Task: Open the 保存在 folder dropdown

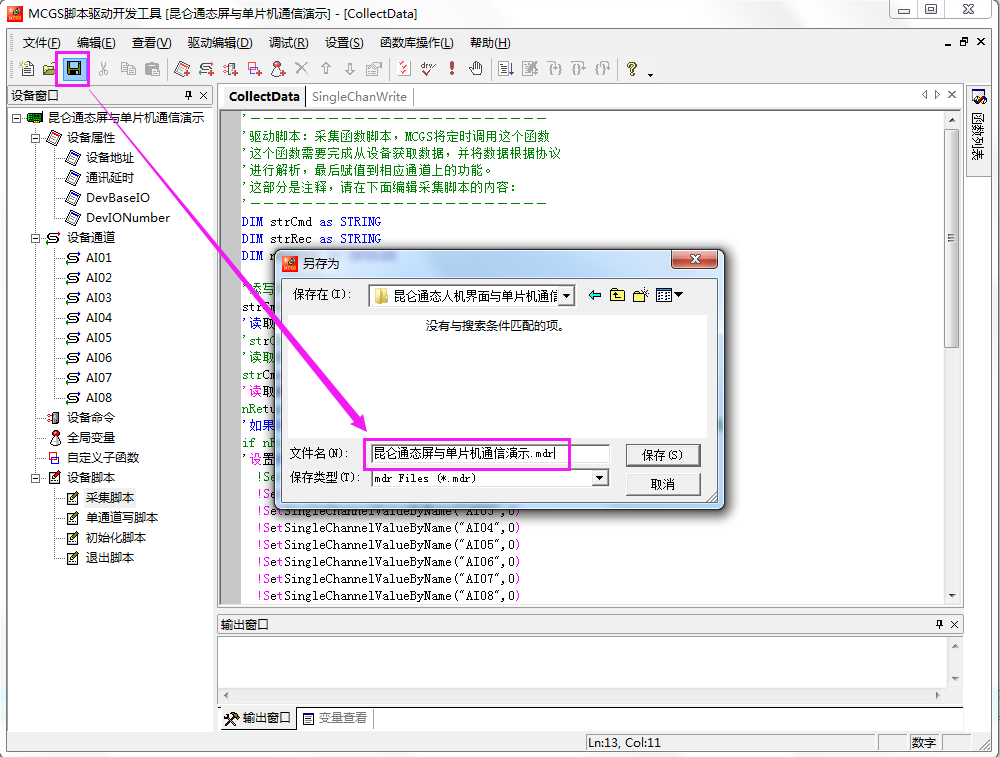Action: pos(567,296)
